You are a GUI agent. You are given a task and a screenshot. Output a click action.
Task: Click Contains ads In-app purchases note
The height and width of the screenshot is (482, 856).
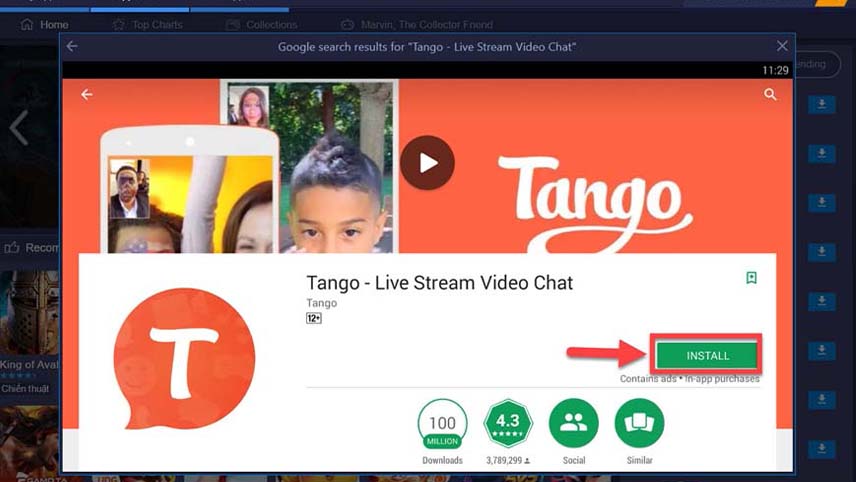(689, 378)
